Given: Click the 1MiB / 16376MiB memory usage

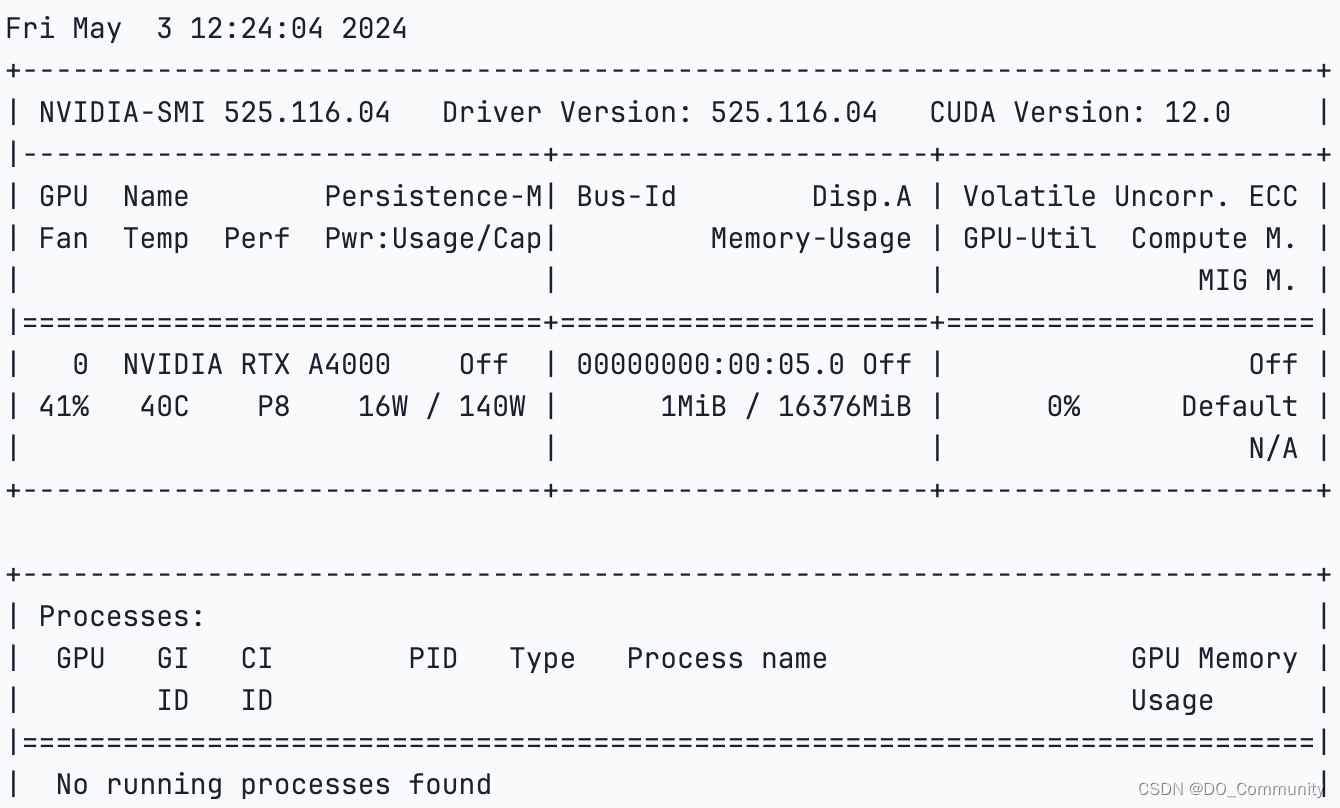Looking at the screenshot, I should [x=786, y=406].
